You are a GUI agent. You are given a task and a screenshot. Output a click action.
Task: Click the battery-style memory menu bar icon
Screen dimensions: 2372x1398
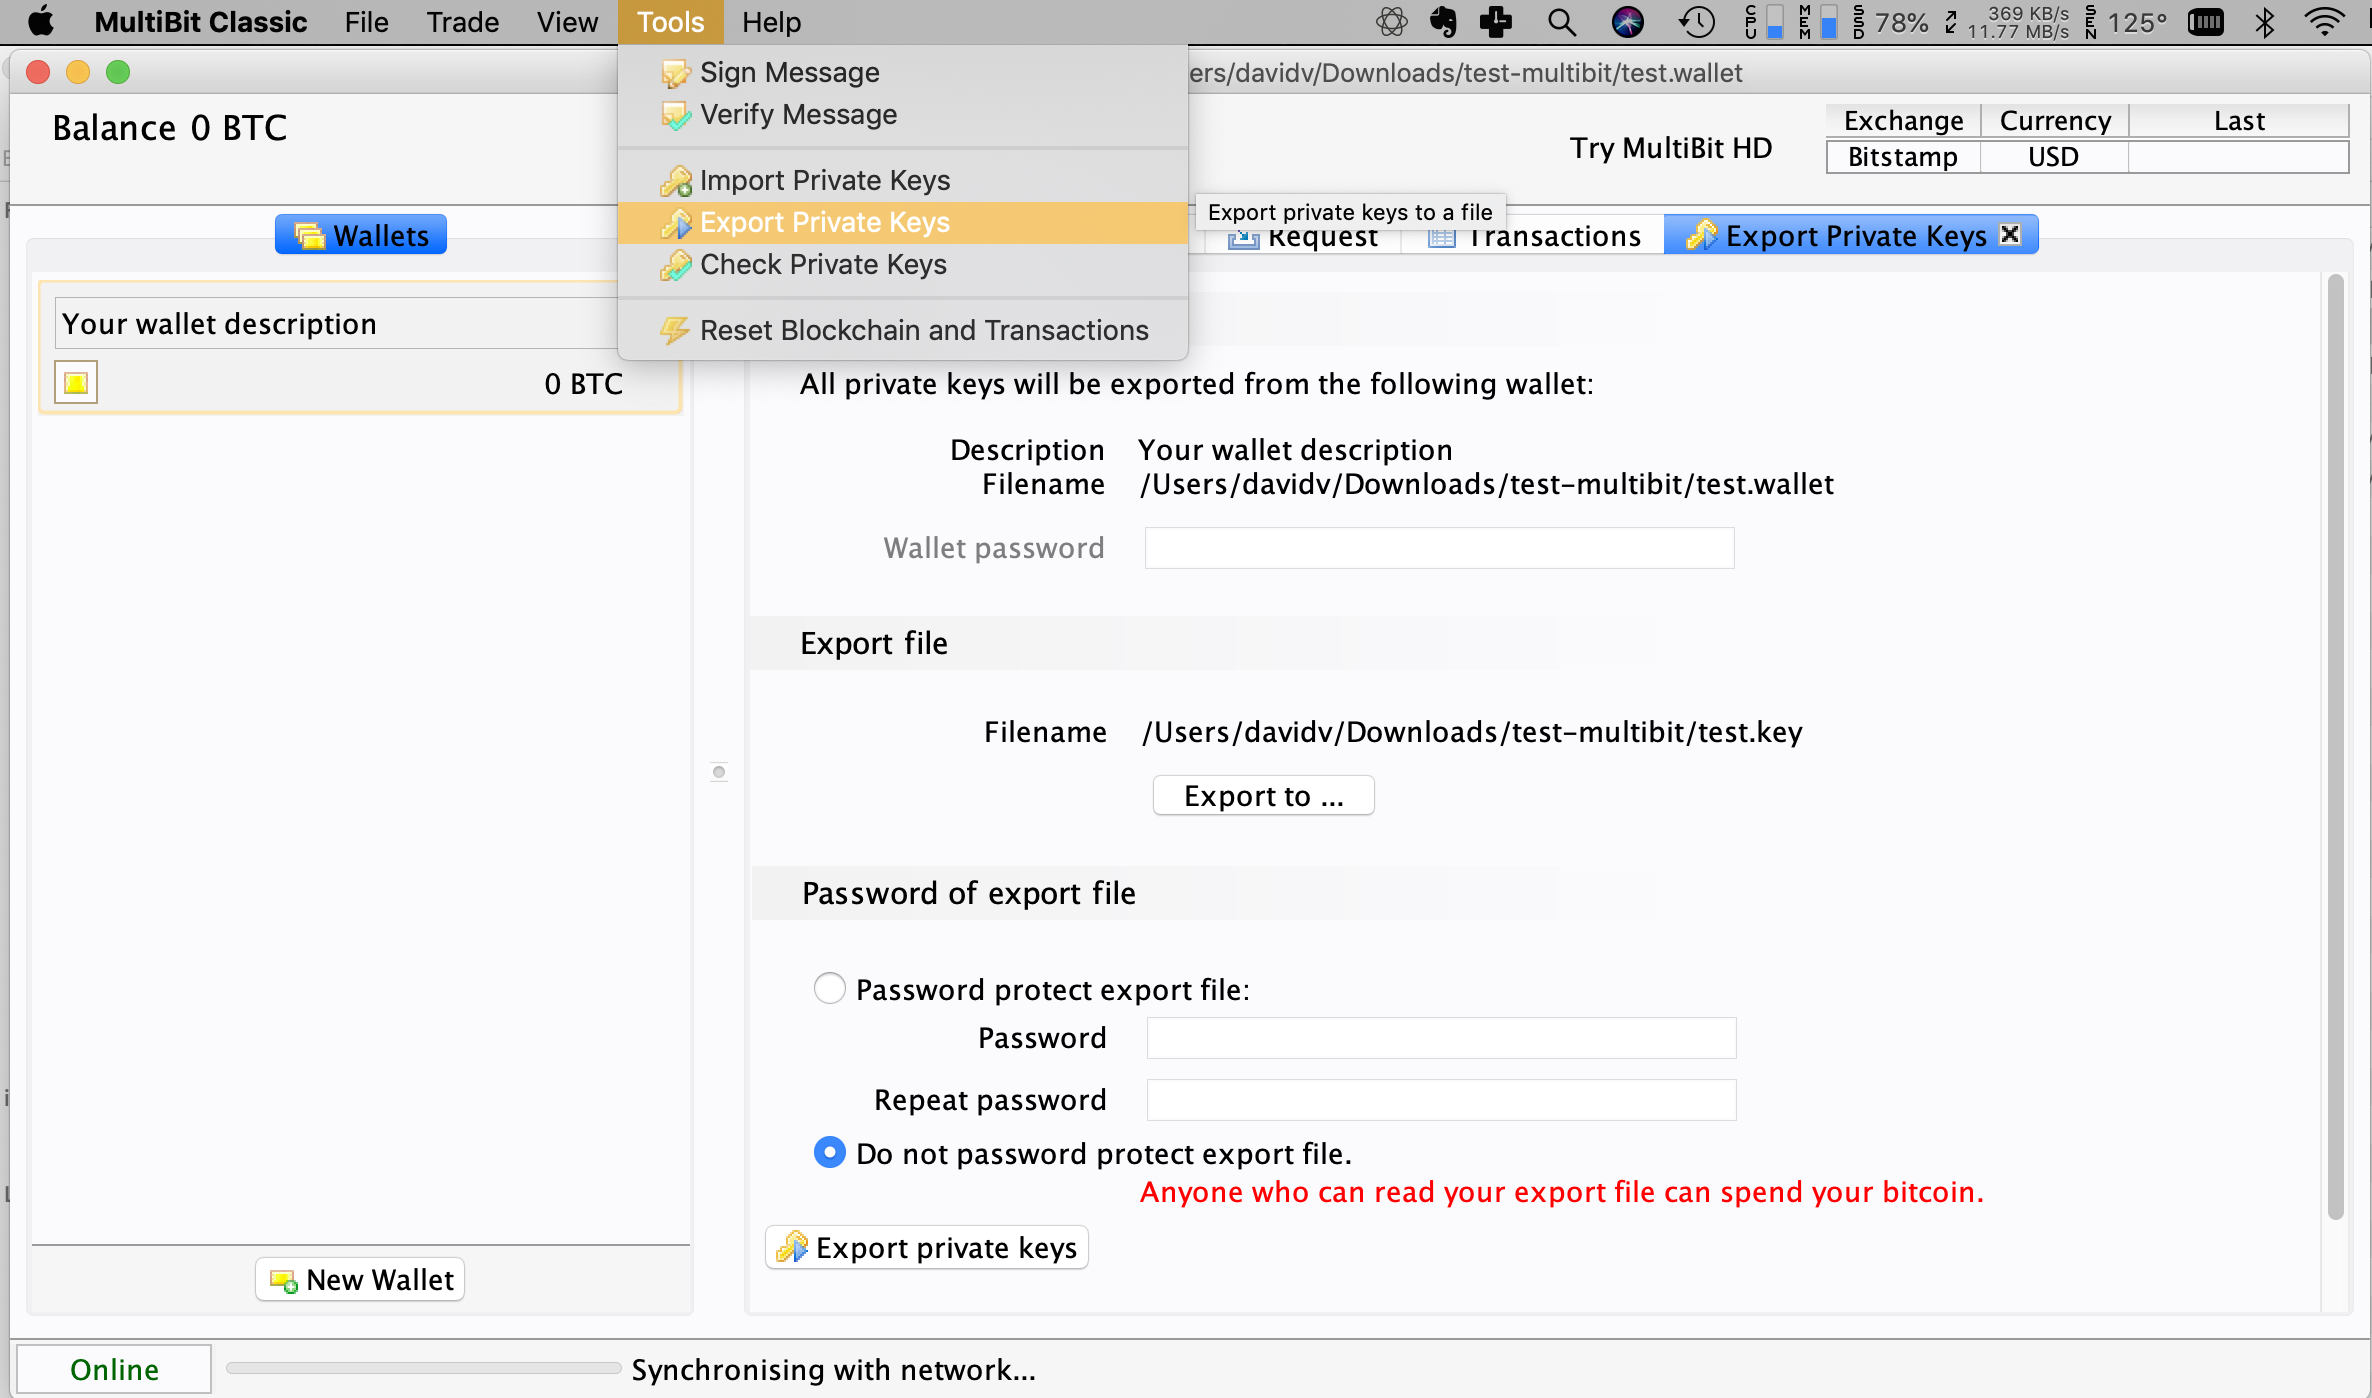pos(2206,22)
